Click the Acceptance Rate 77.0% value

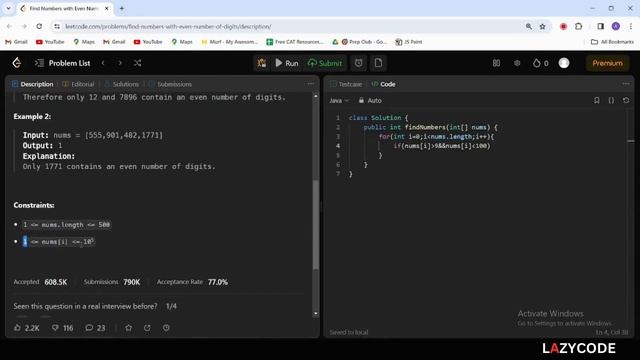click(x=218, y=282)
